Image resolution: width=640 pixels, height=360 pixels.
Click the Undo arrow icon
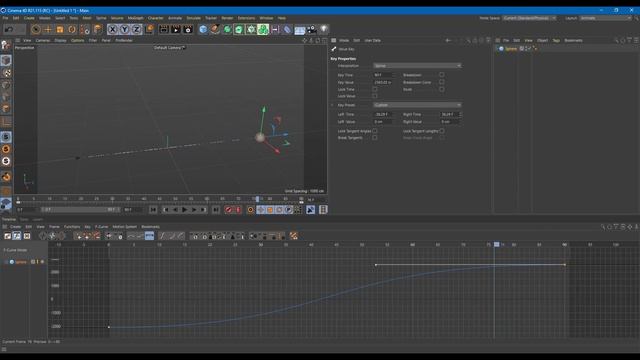[x=9, y=29]
